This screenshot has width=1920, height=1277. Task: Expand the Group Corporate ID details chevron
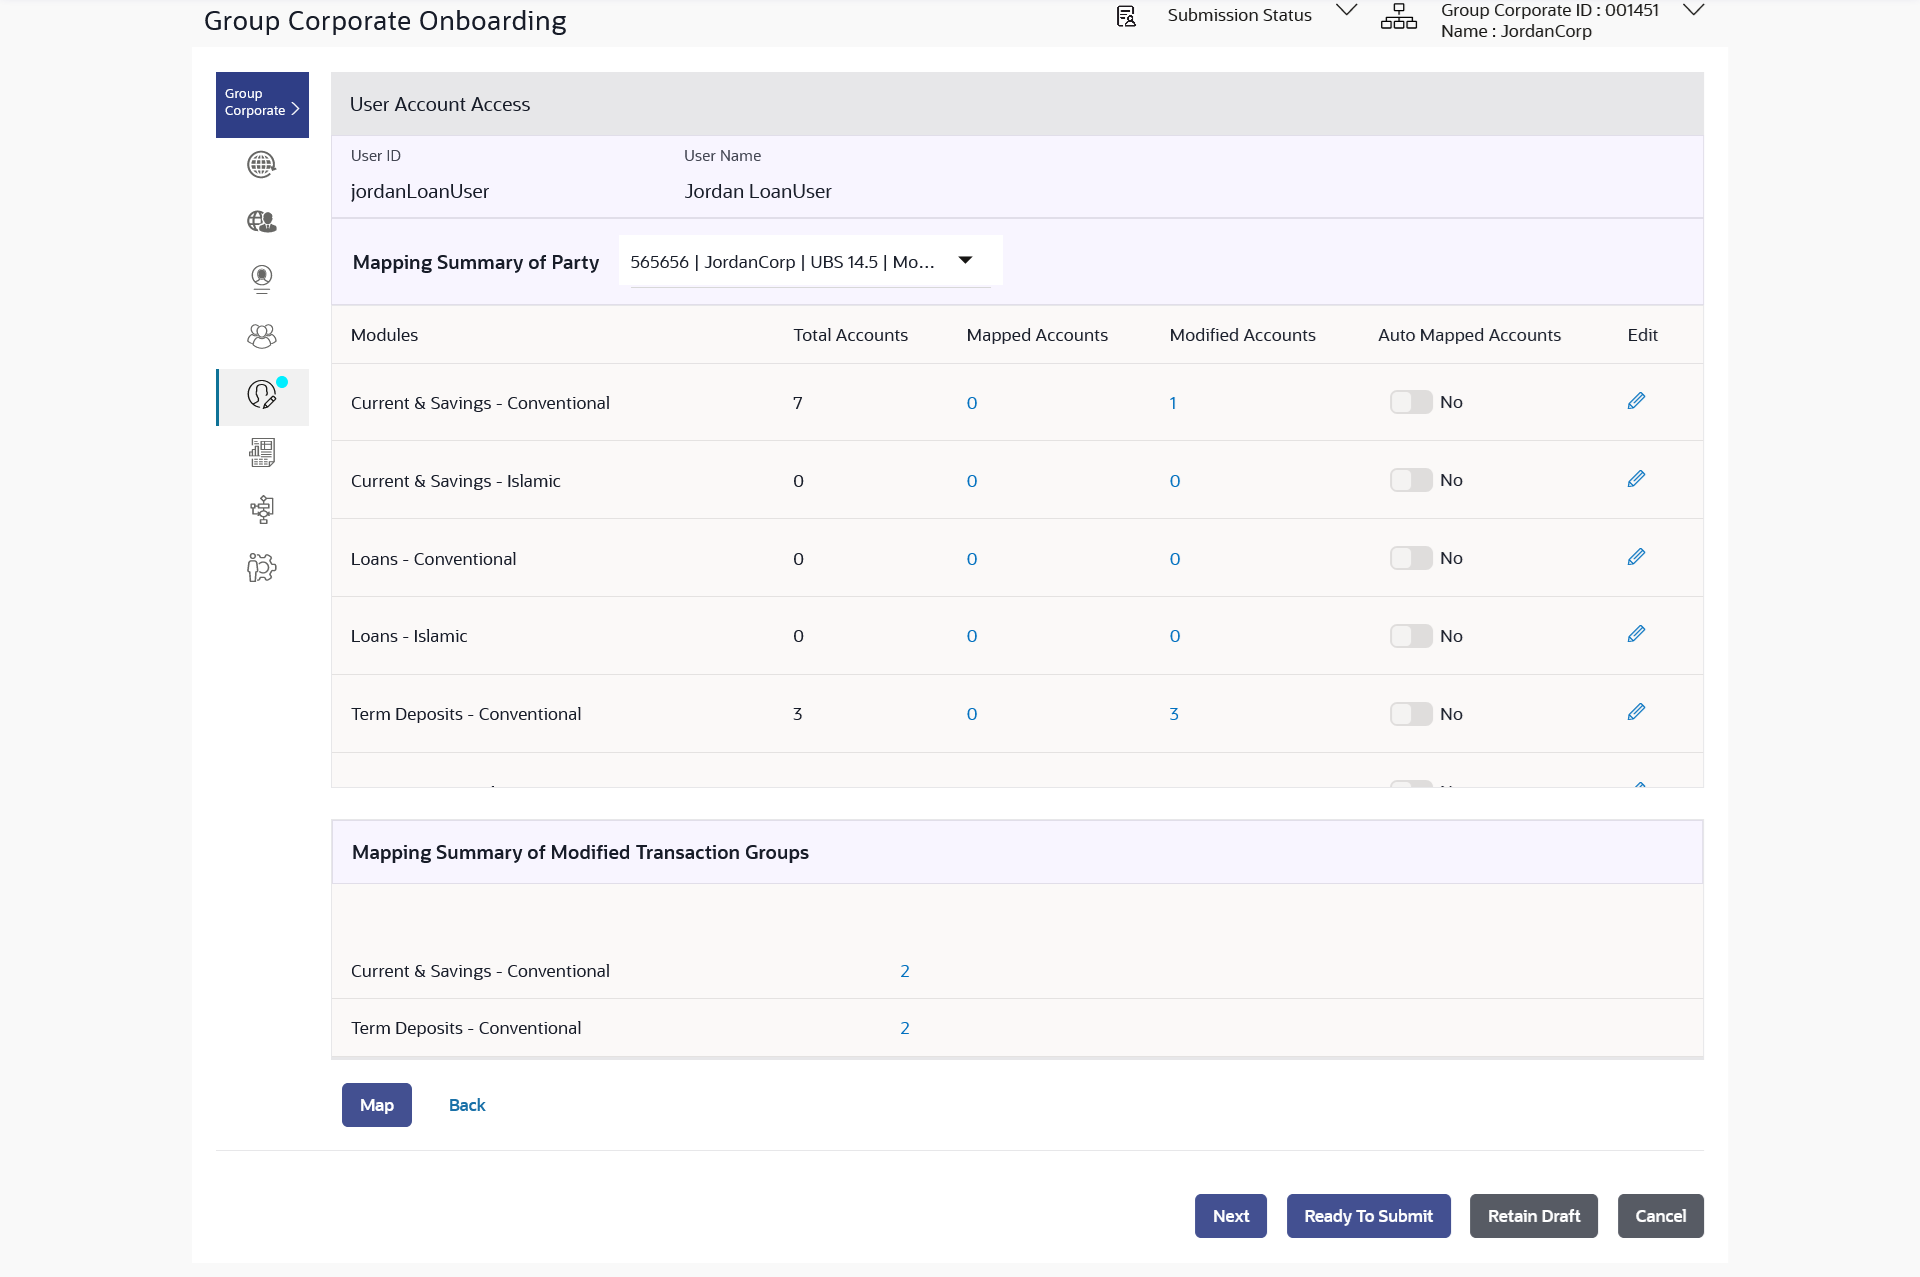1693,11
